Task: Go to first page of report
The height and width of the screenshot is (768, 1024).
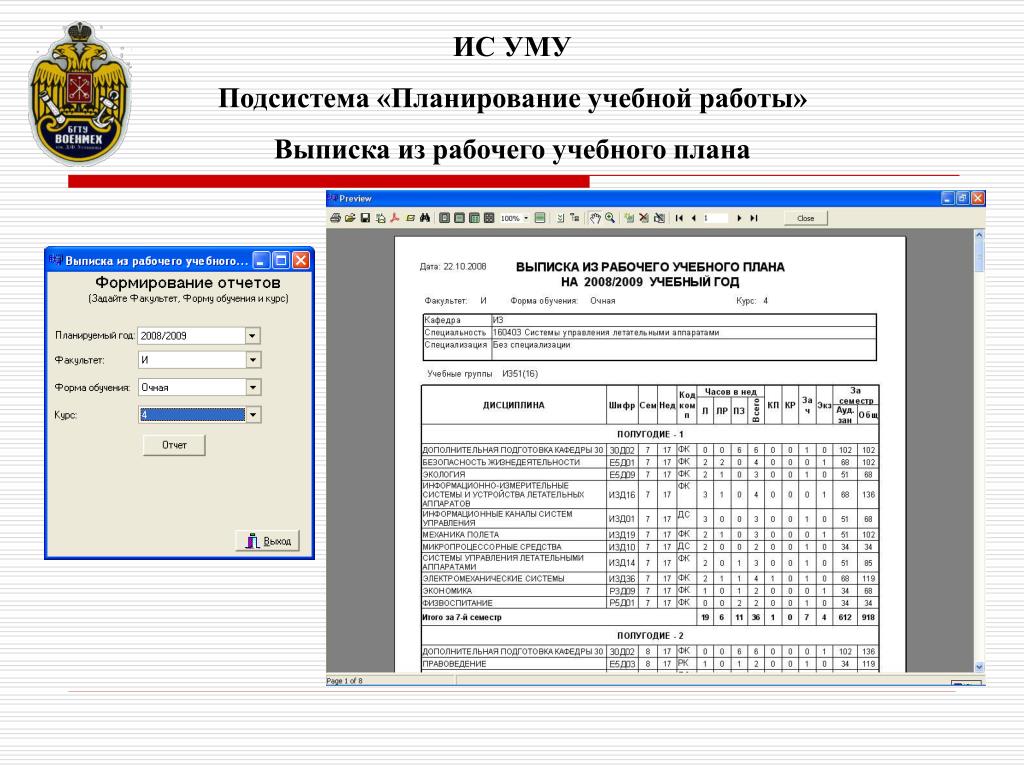Action: coord(679,218)
